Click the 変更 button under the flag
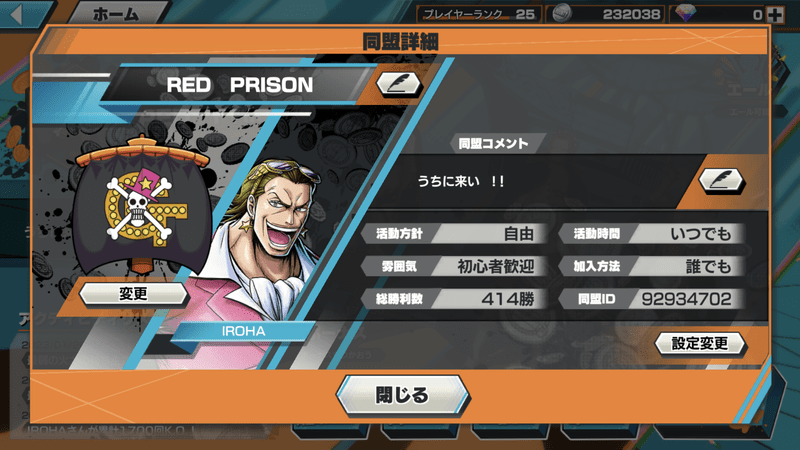Screen dimensions: 800x450 pos(133,293)
